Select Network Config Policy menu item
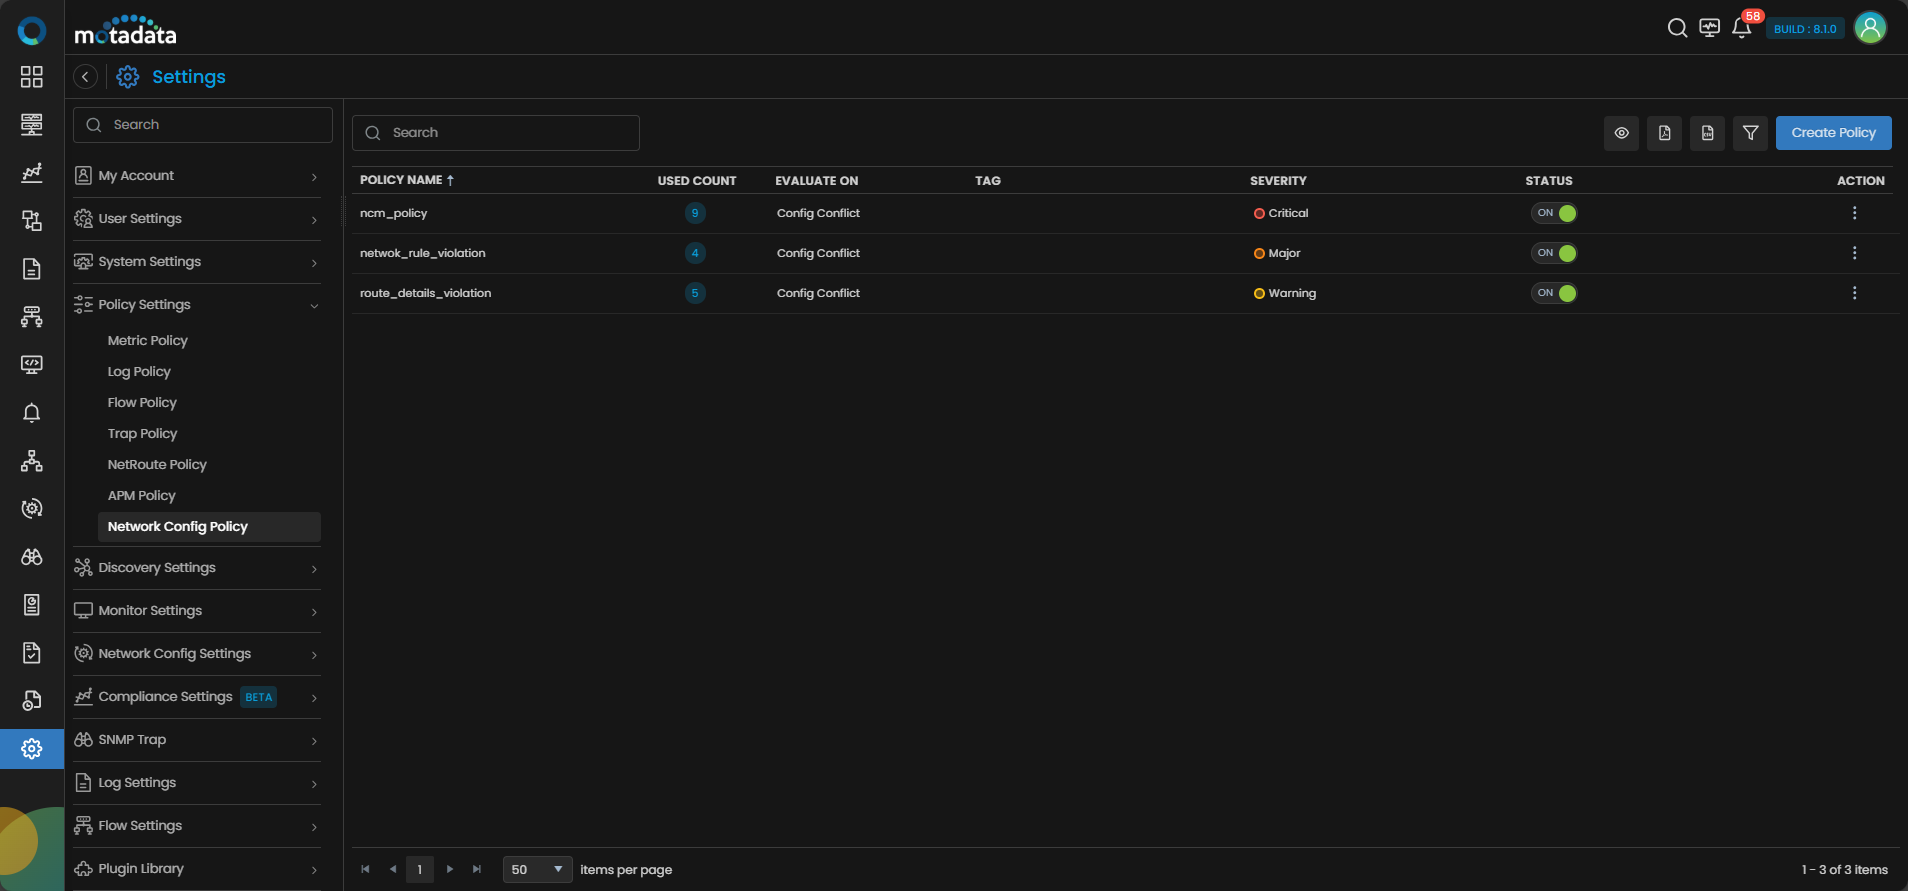 coord(209,527)
